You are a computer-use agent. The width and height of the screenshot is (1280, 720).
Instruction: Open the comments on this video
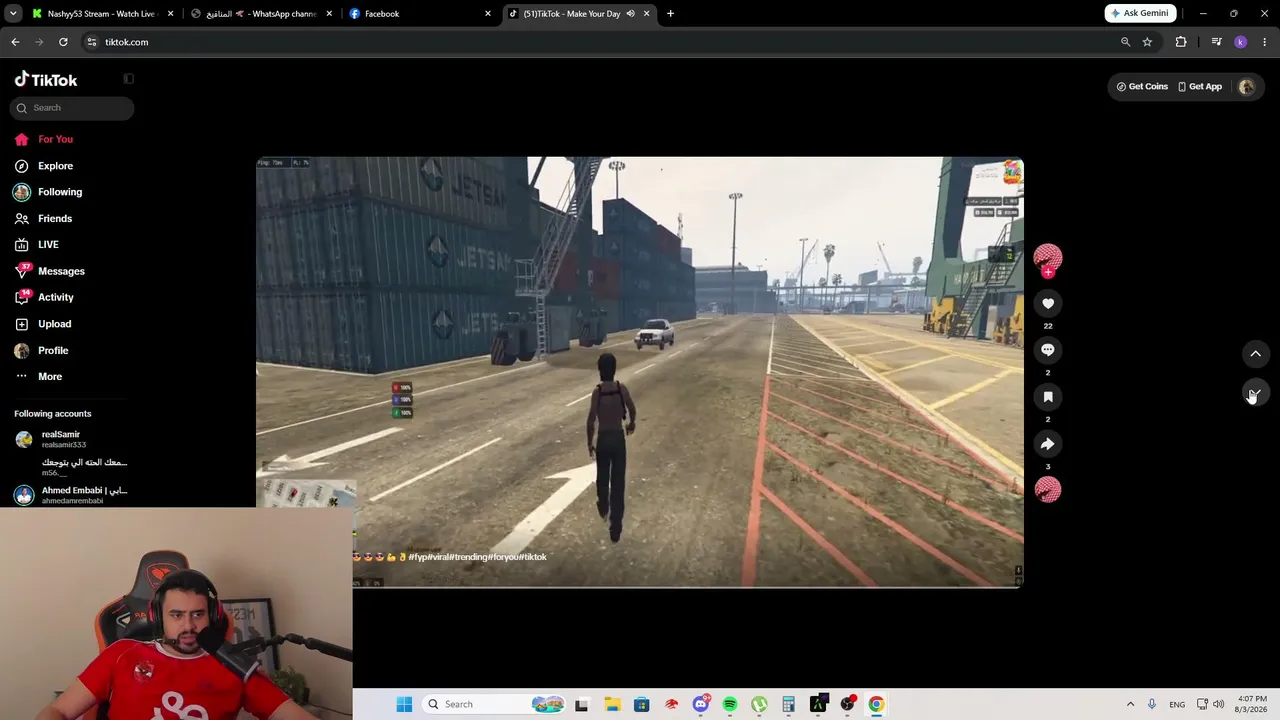[x=1048, y=350]
